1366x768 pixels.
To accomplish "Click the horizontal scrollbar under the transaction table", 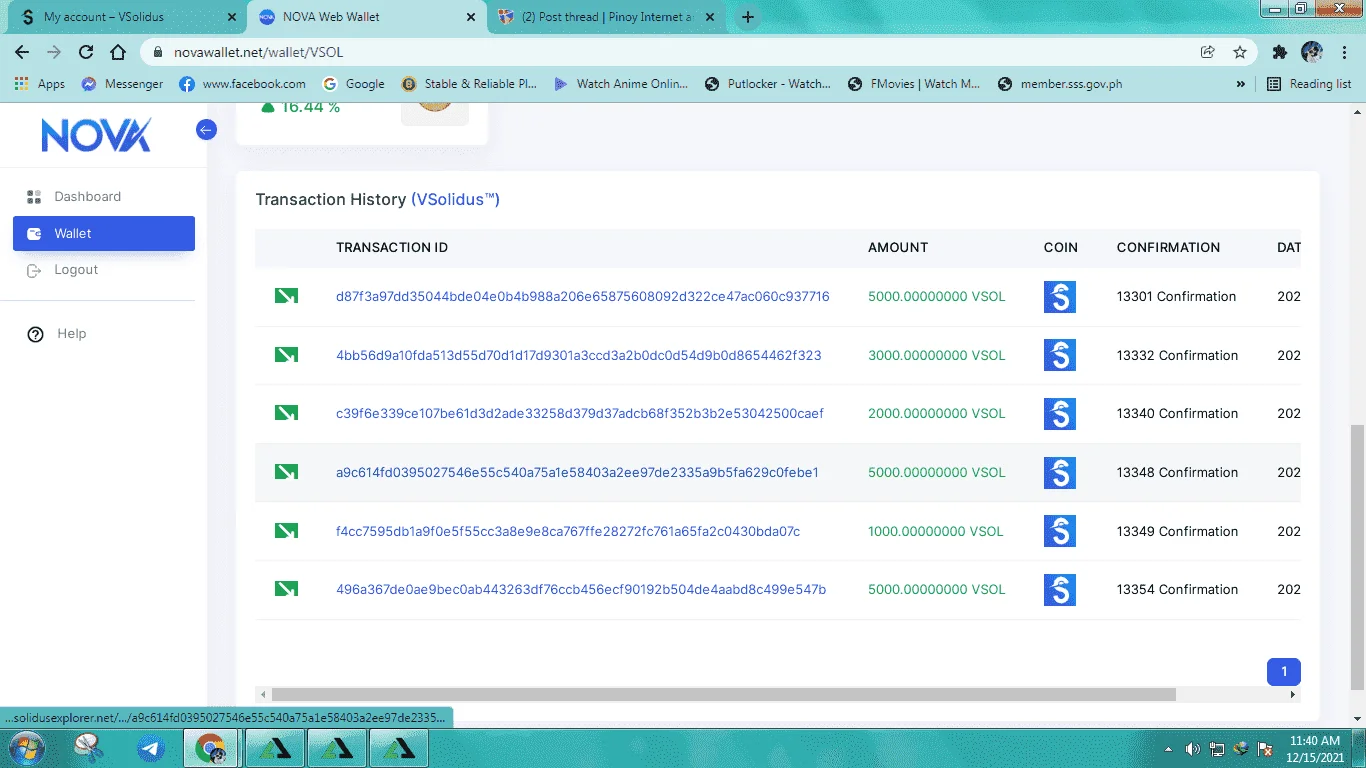I will (723, 694).
